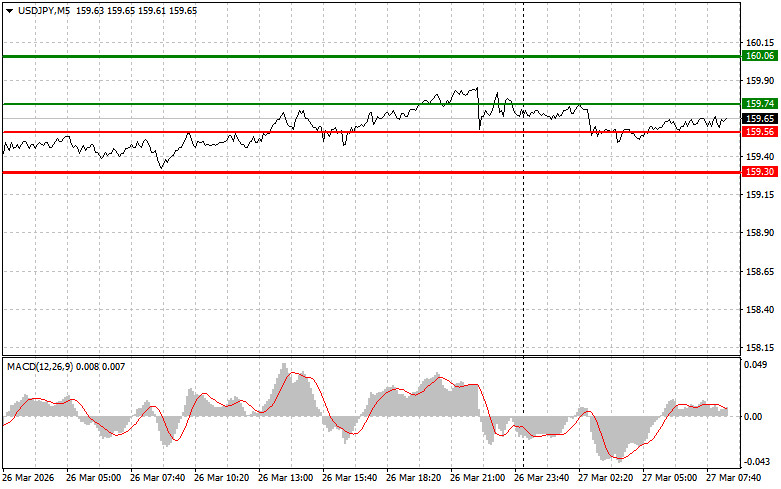Image resolution: width=781 pixels, height=489 pixels.
Task: Select the red 159.30 price level tag
Action: 760,172
